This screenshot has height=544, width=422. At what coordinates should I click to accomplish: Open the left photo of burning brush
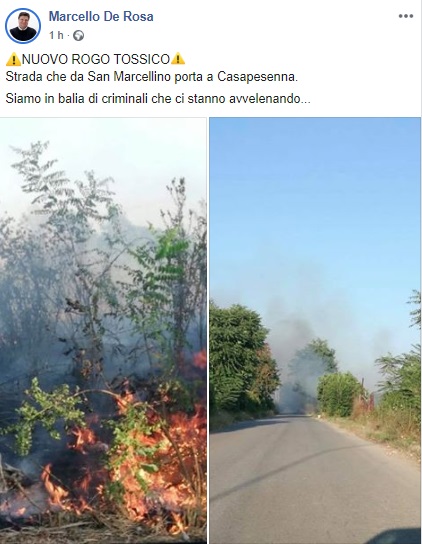click(x=103, y=331)
